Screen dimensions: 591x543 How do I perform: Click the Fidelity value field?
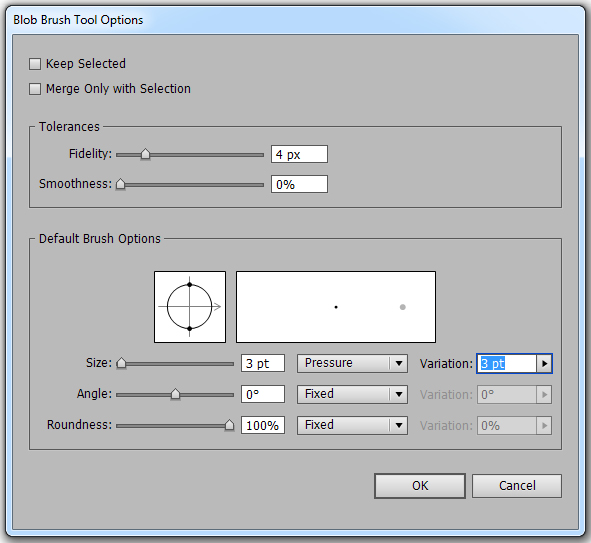coord(299,154)
